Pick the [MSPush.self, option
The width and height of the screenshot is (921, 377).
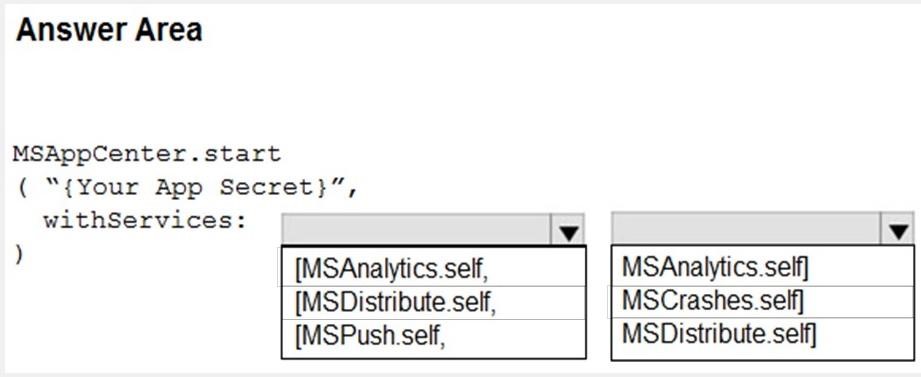[433, 336]
